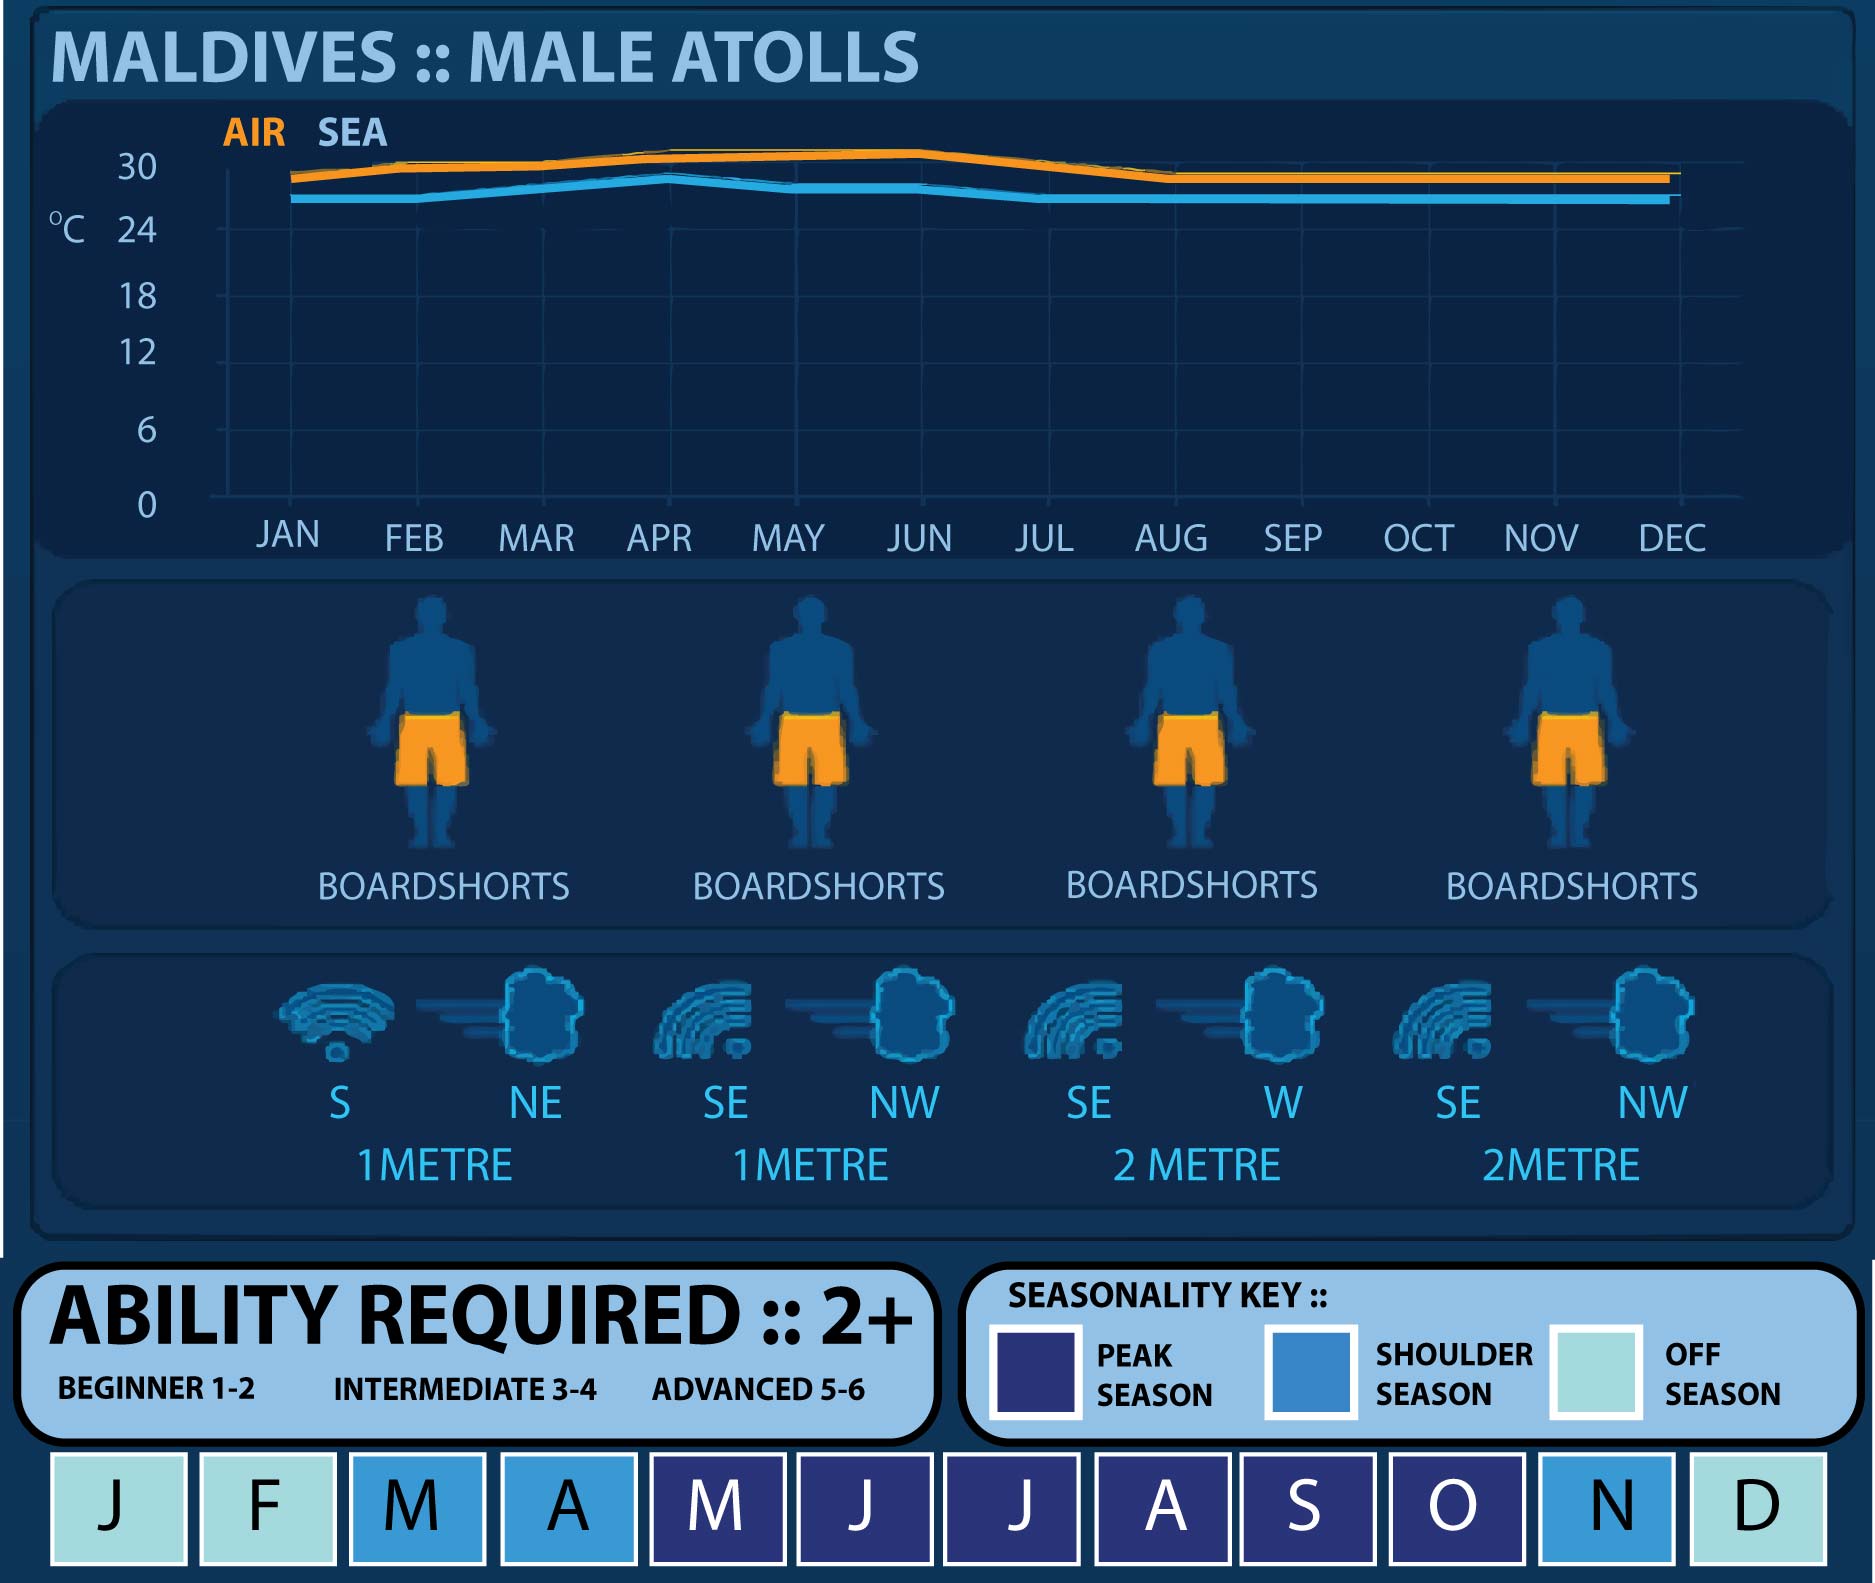Click the second surfer figure from the left
Viewport: 1875px width, 1583px height.
click(810, 722)
